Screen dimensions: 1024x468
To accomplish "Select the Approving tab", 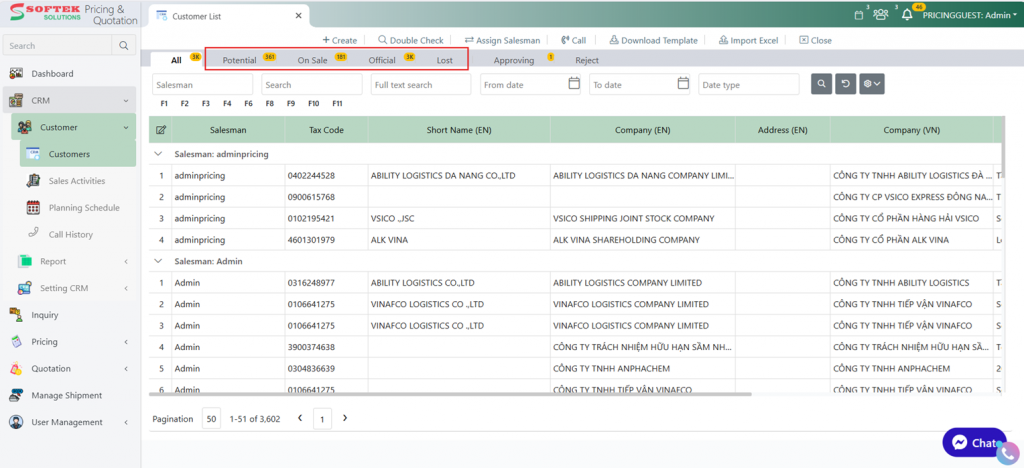I will 514,60.
